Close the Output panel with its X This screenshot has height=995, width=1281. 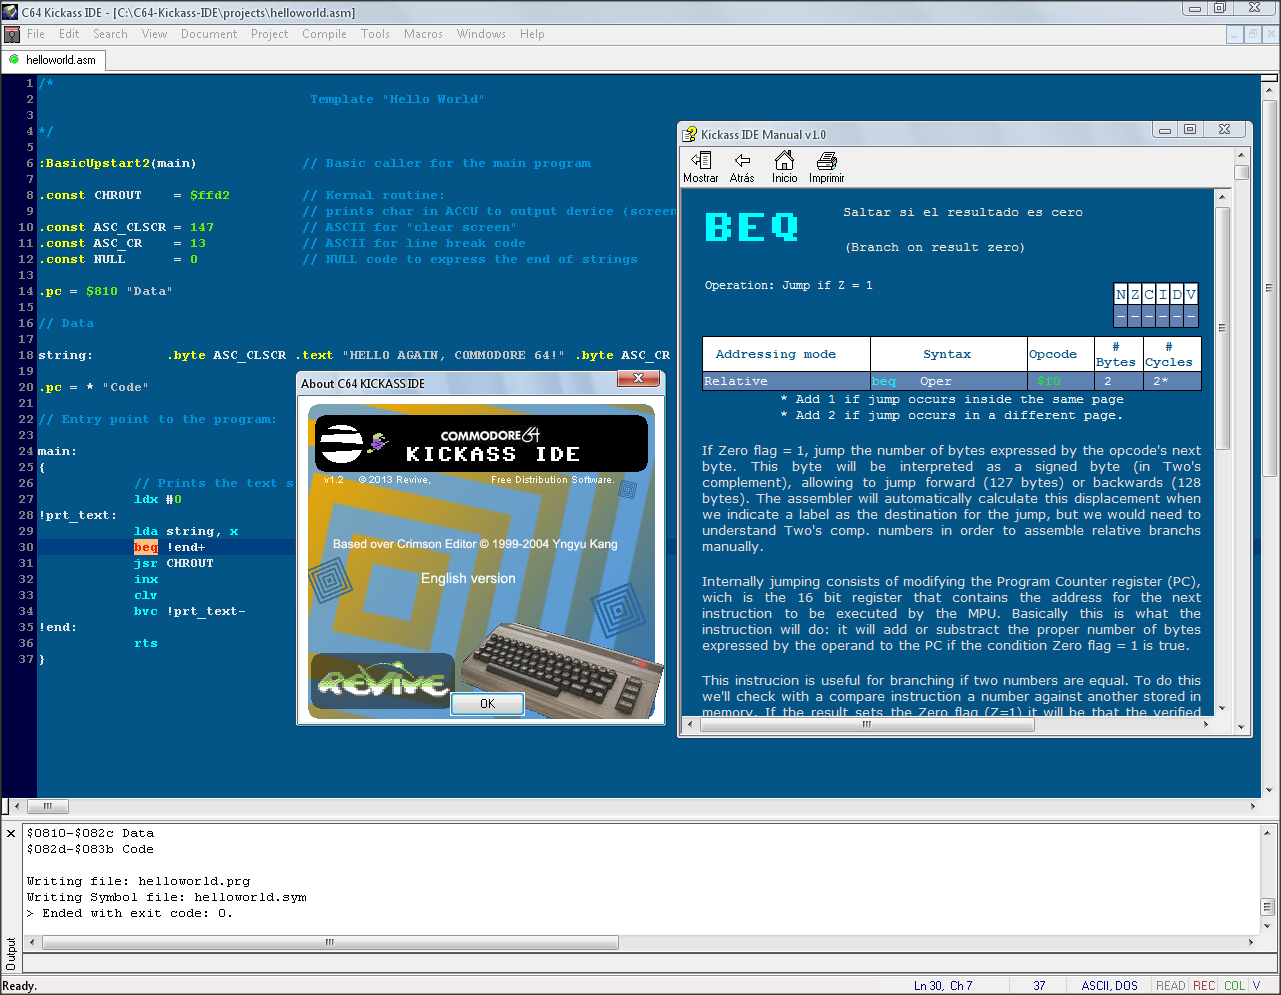(x=11, y=833)
